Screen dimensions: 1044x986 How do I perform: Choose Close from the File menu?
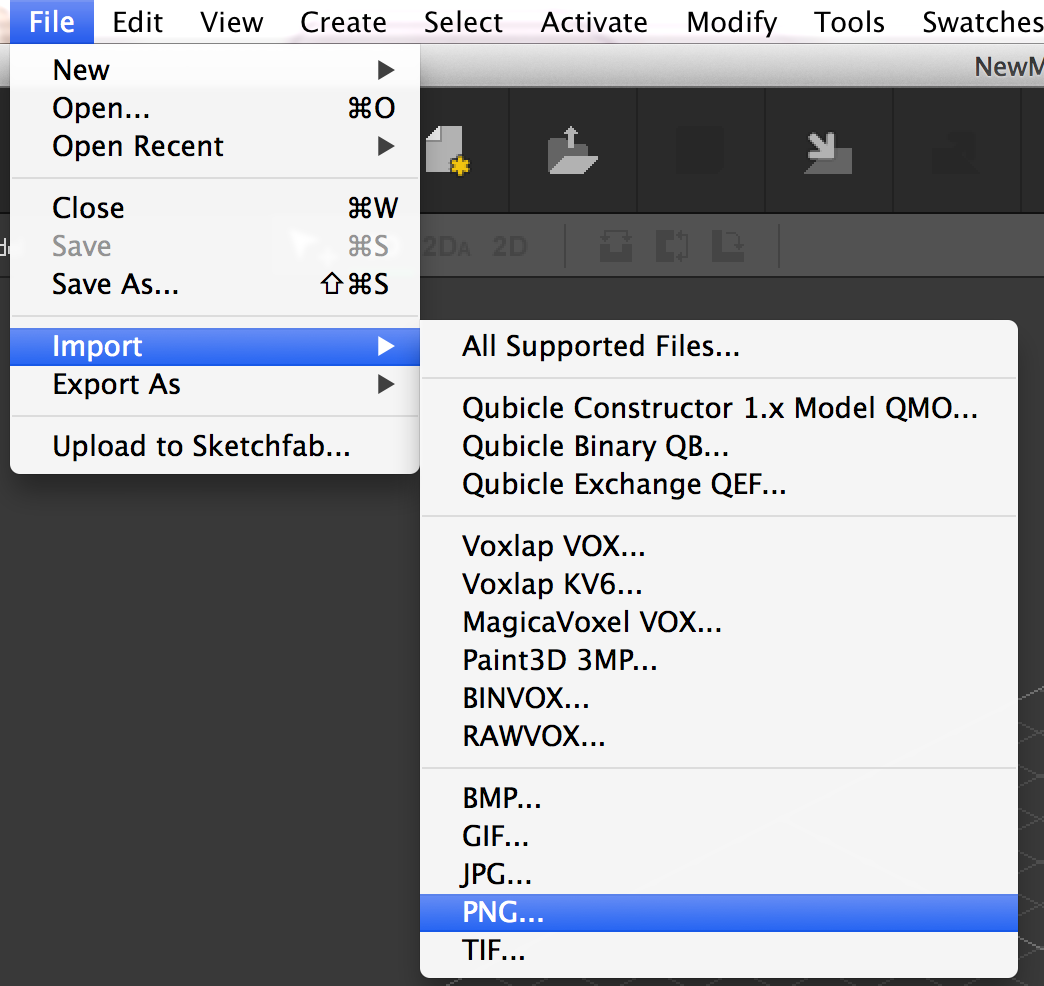coord(215,208)
